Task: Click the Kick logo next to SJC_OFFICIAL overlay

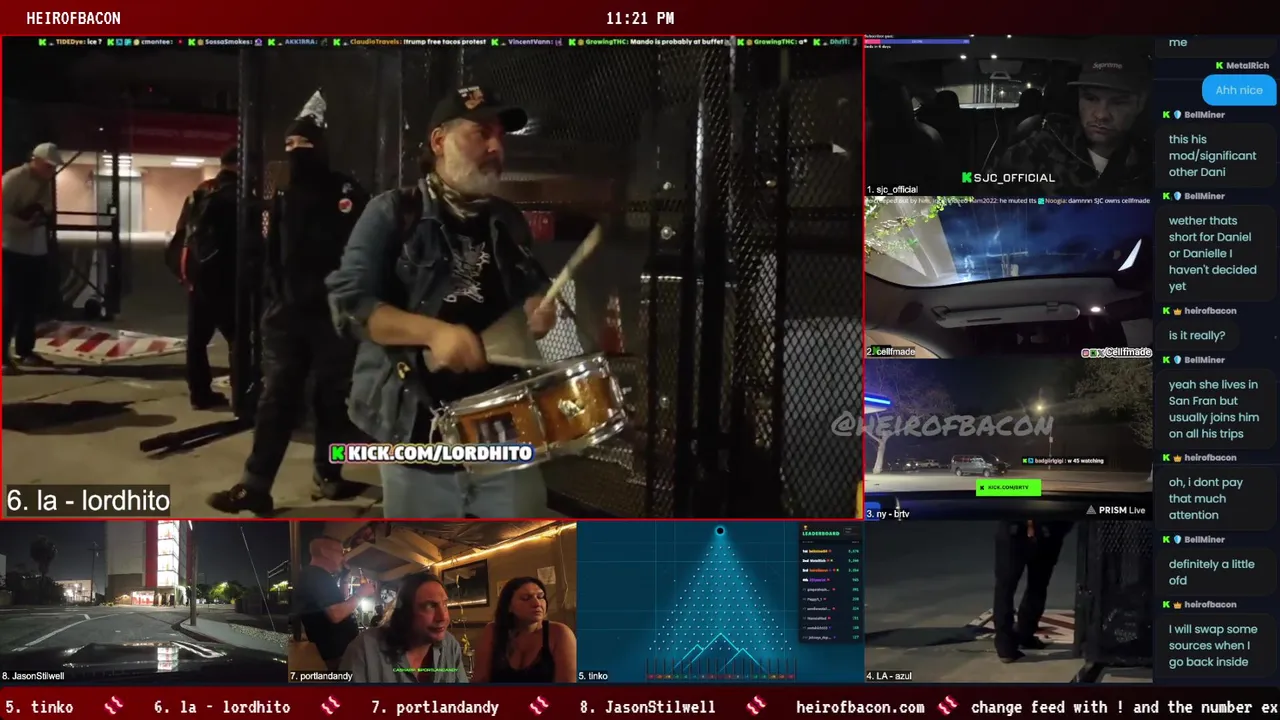Action: pyautogui.click(x=966, y=178)
